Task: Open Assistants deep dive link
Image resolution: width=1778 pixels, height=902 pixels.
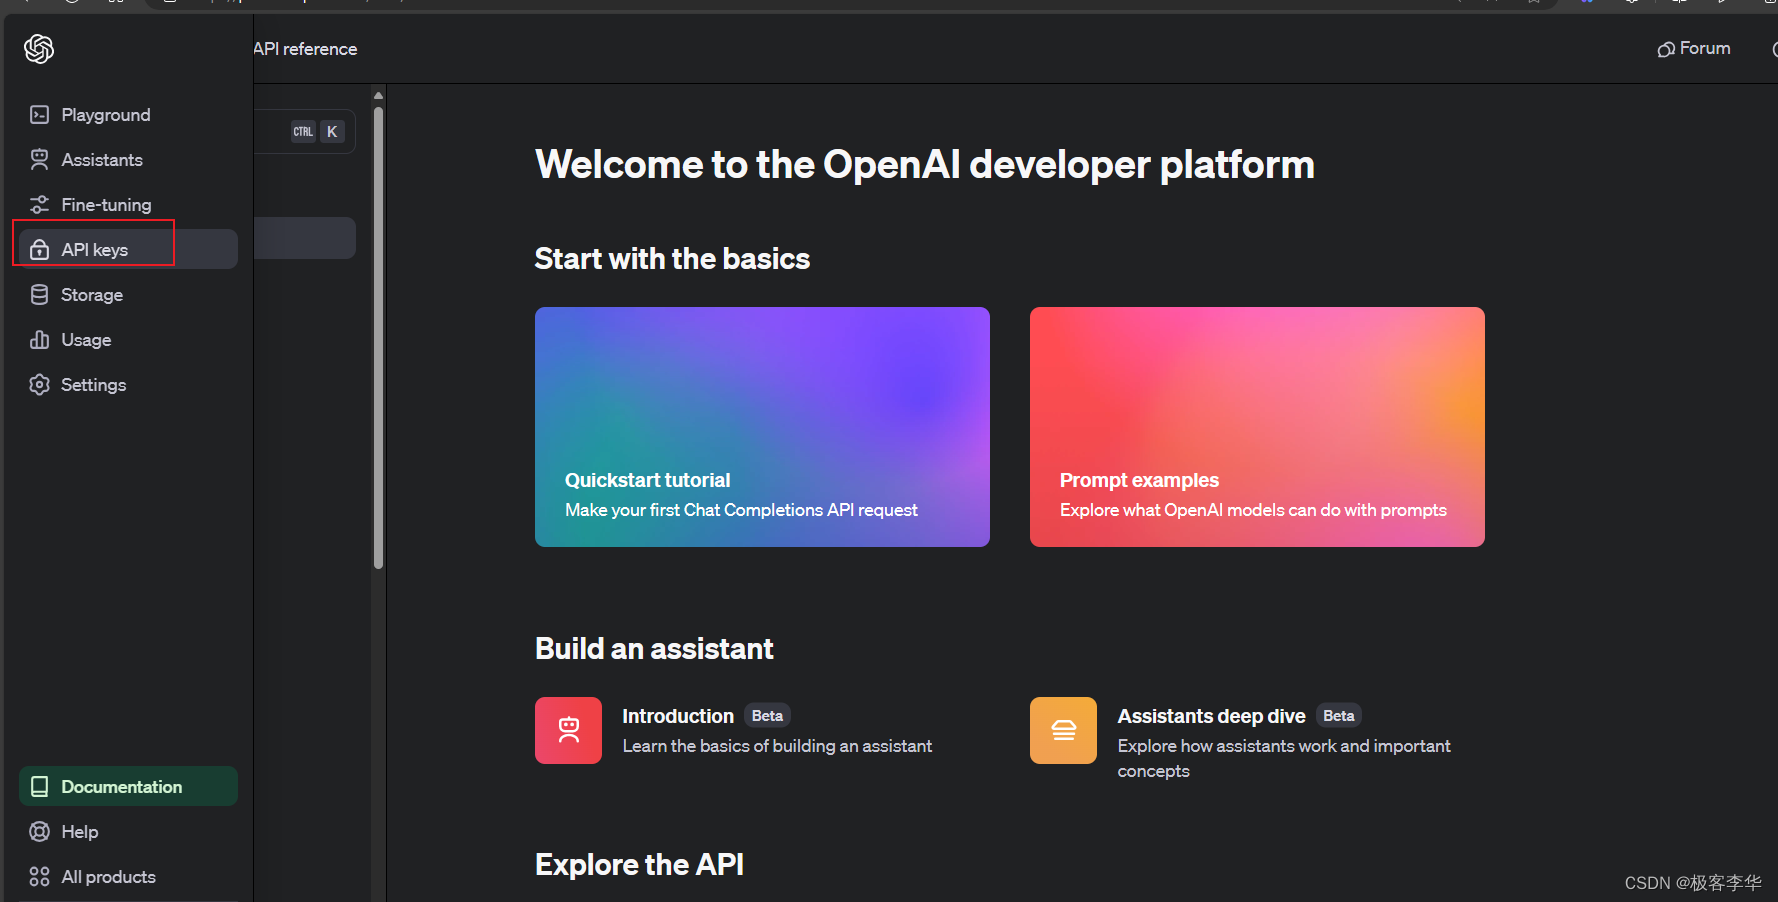Action: [1211, 716]
